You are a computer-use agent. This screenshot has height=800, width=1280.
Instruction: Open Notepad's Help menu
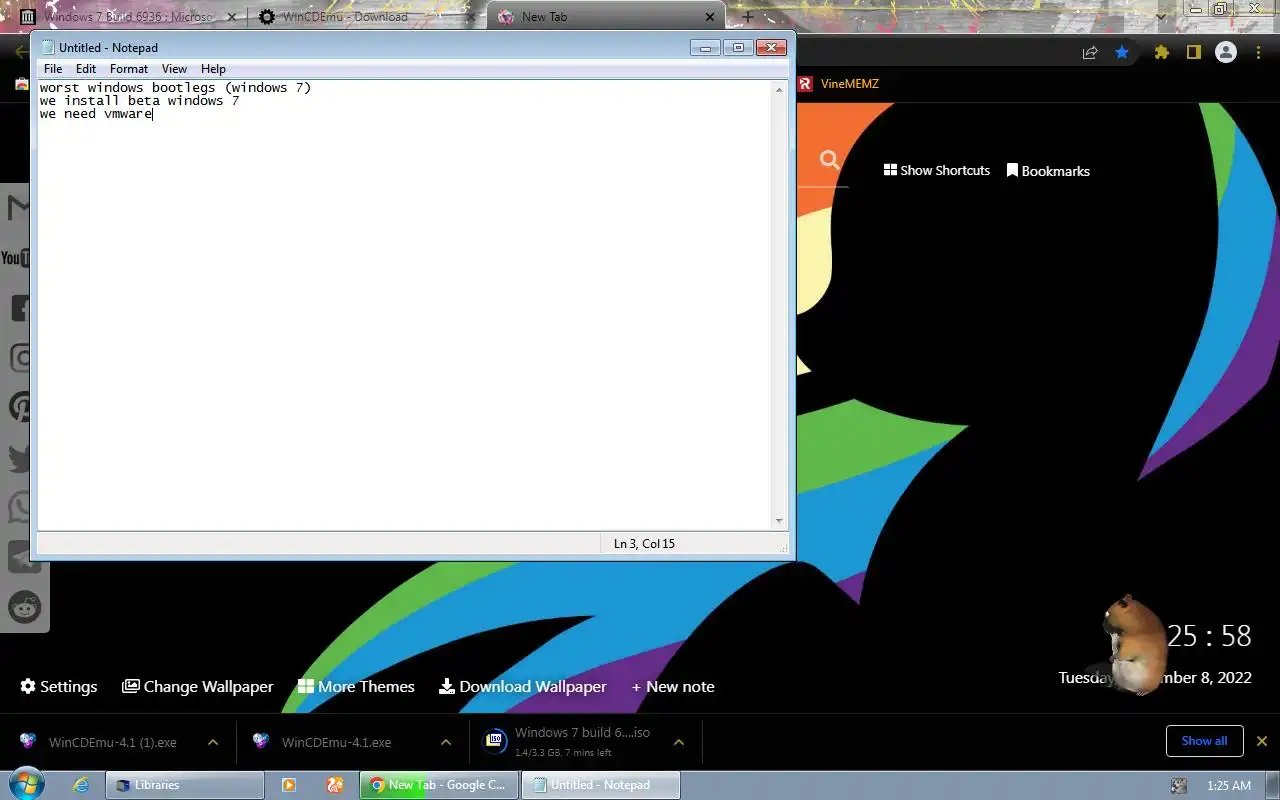[x=213, y=69]
